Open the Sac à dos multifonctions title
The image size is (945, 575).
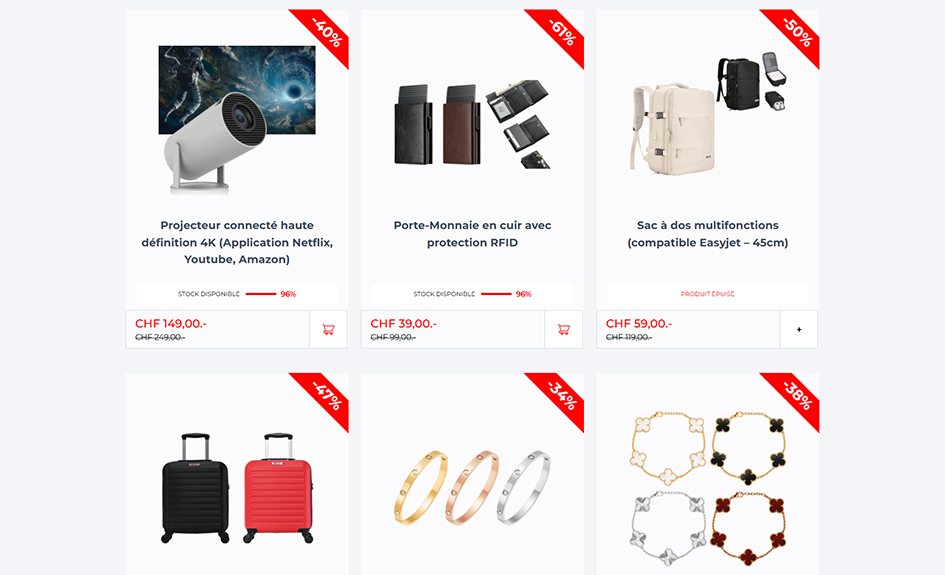pos(708,234)
